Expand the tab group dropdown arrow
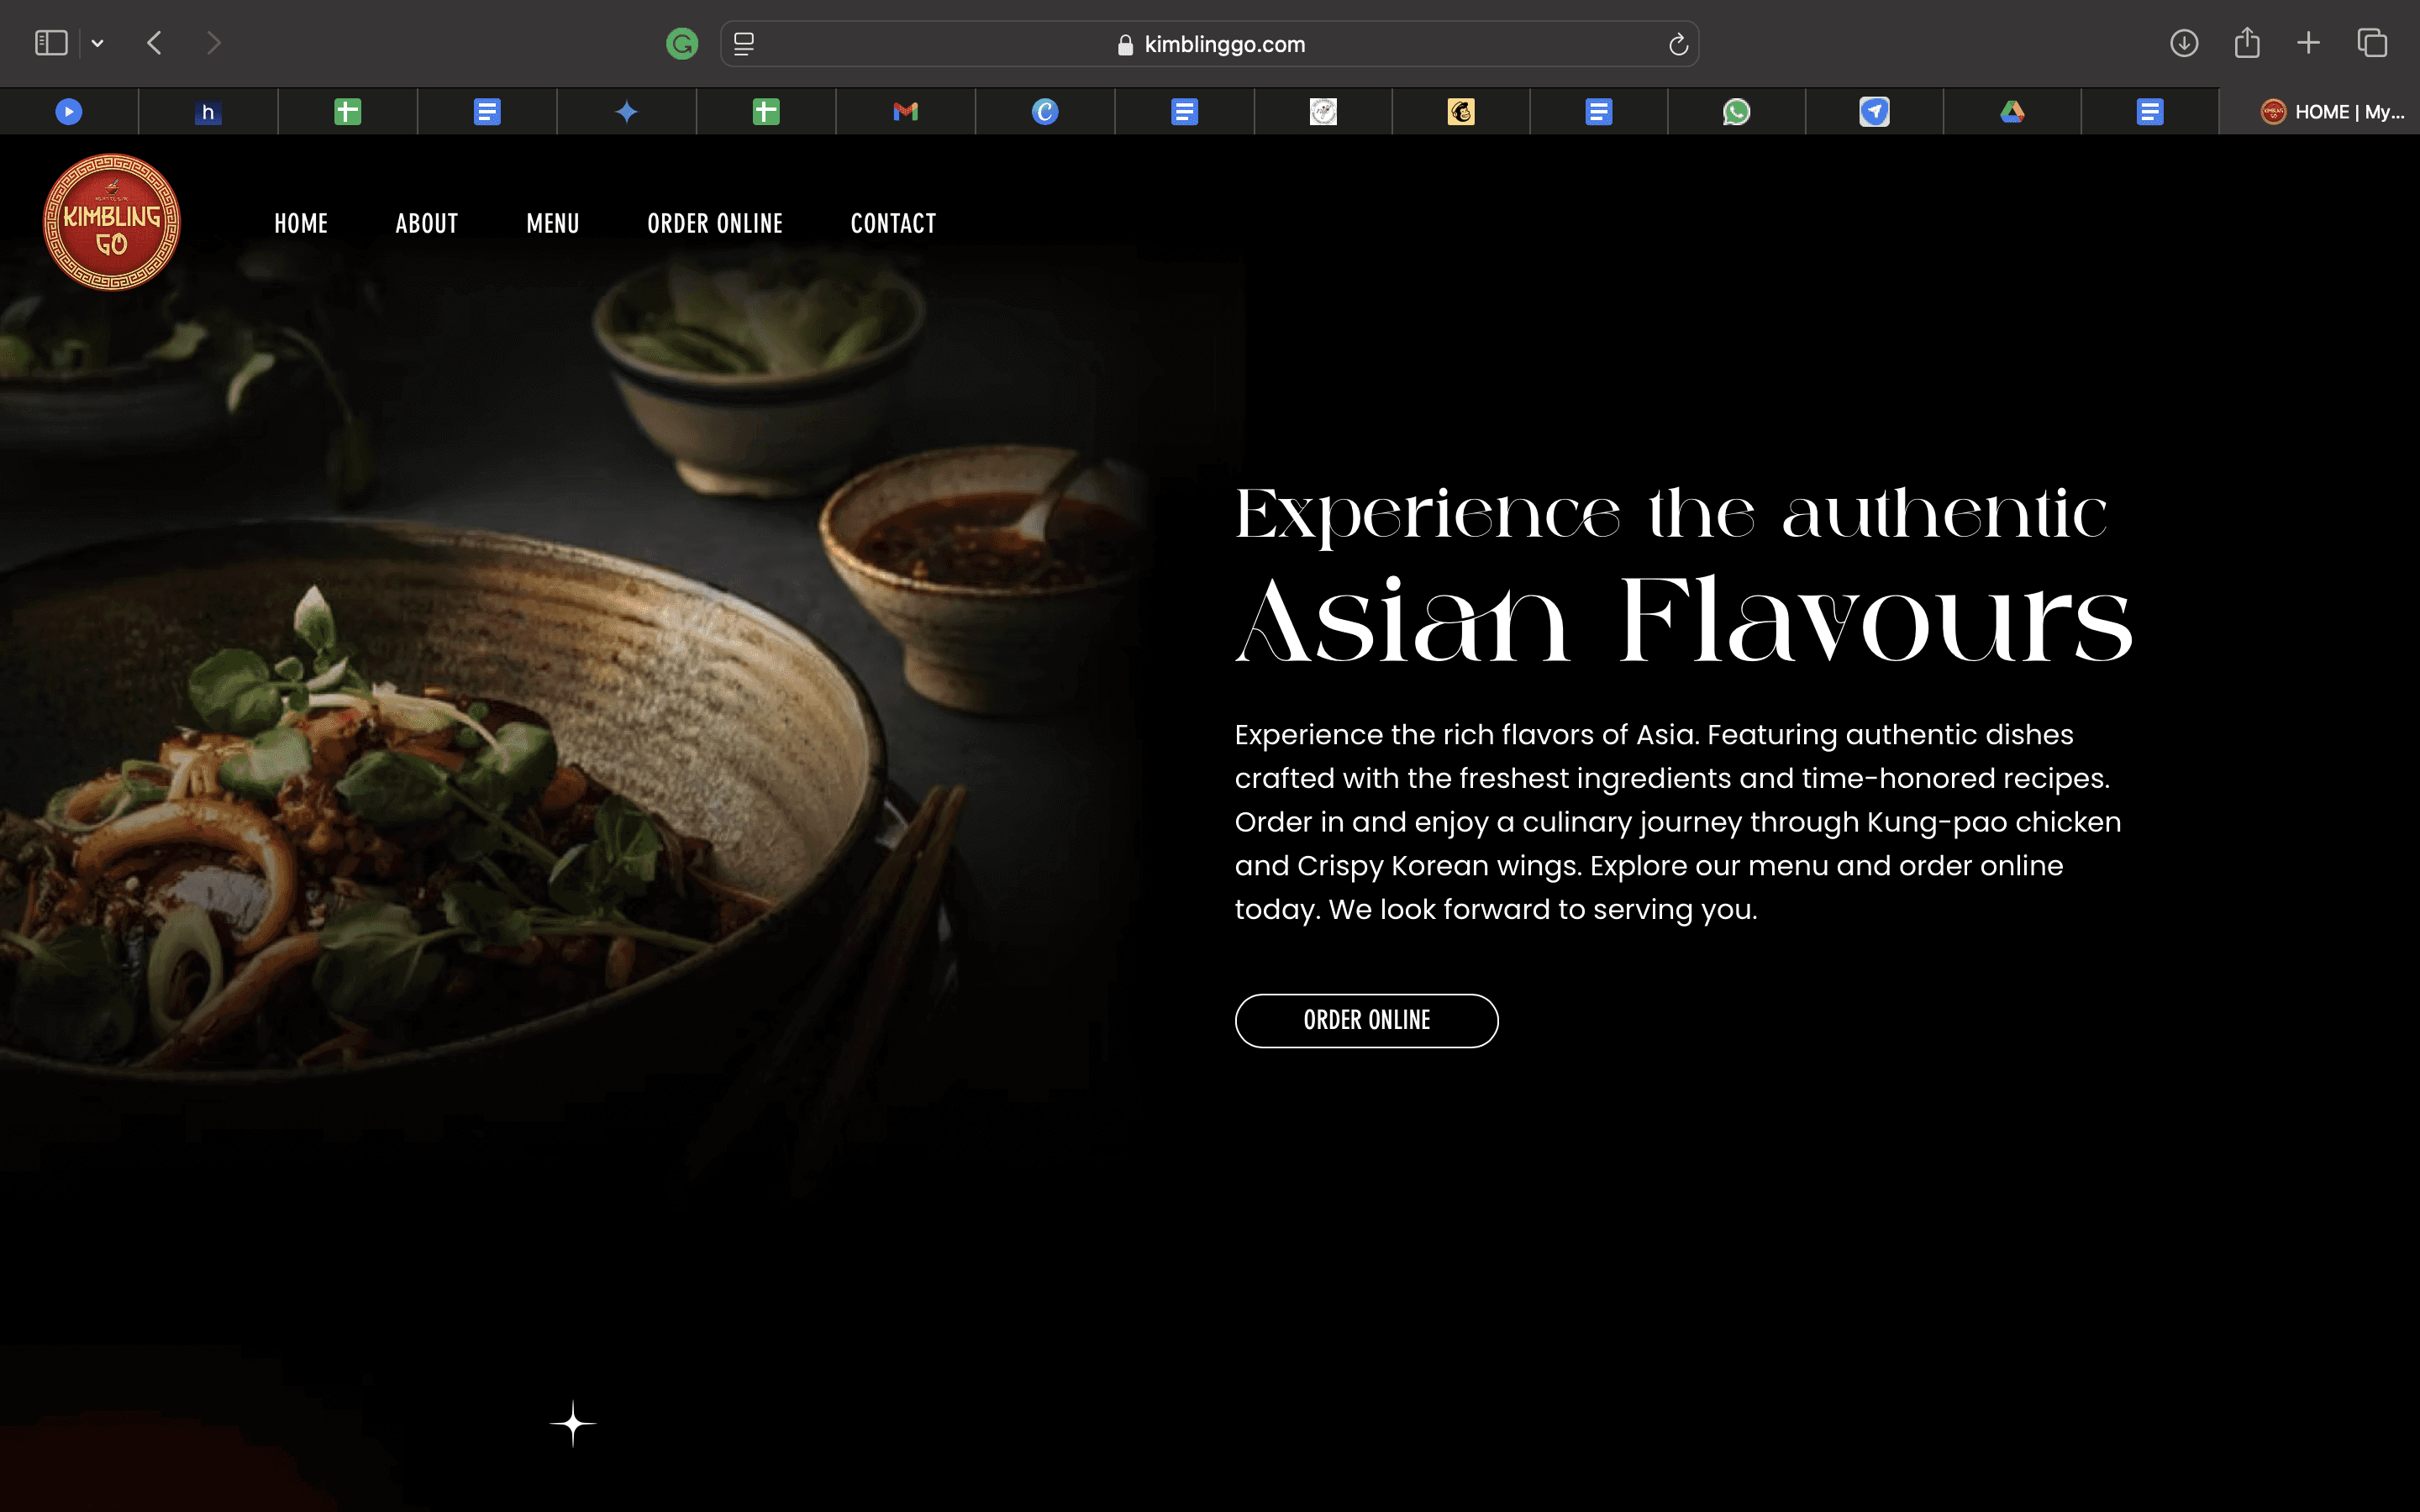The height and width of the screenshot is (1512, 2420). [x=97, y=43]
